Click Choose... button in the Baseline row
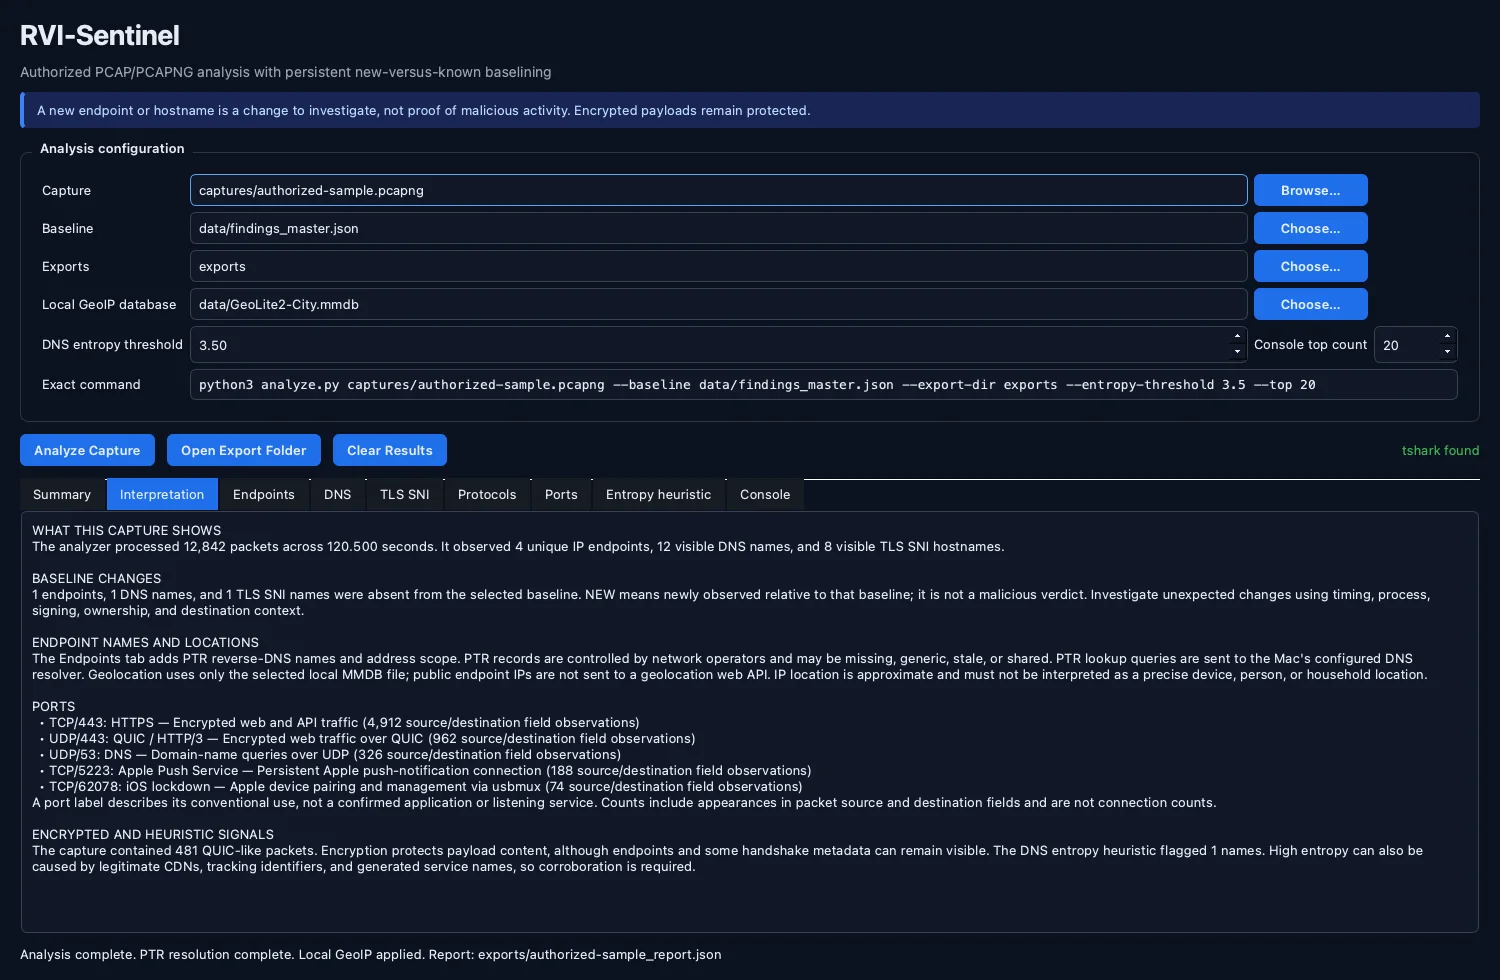 coord(1310,228)
